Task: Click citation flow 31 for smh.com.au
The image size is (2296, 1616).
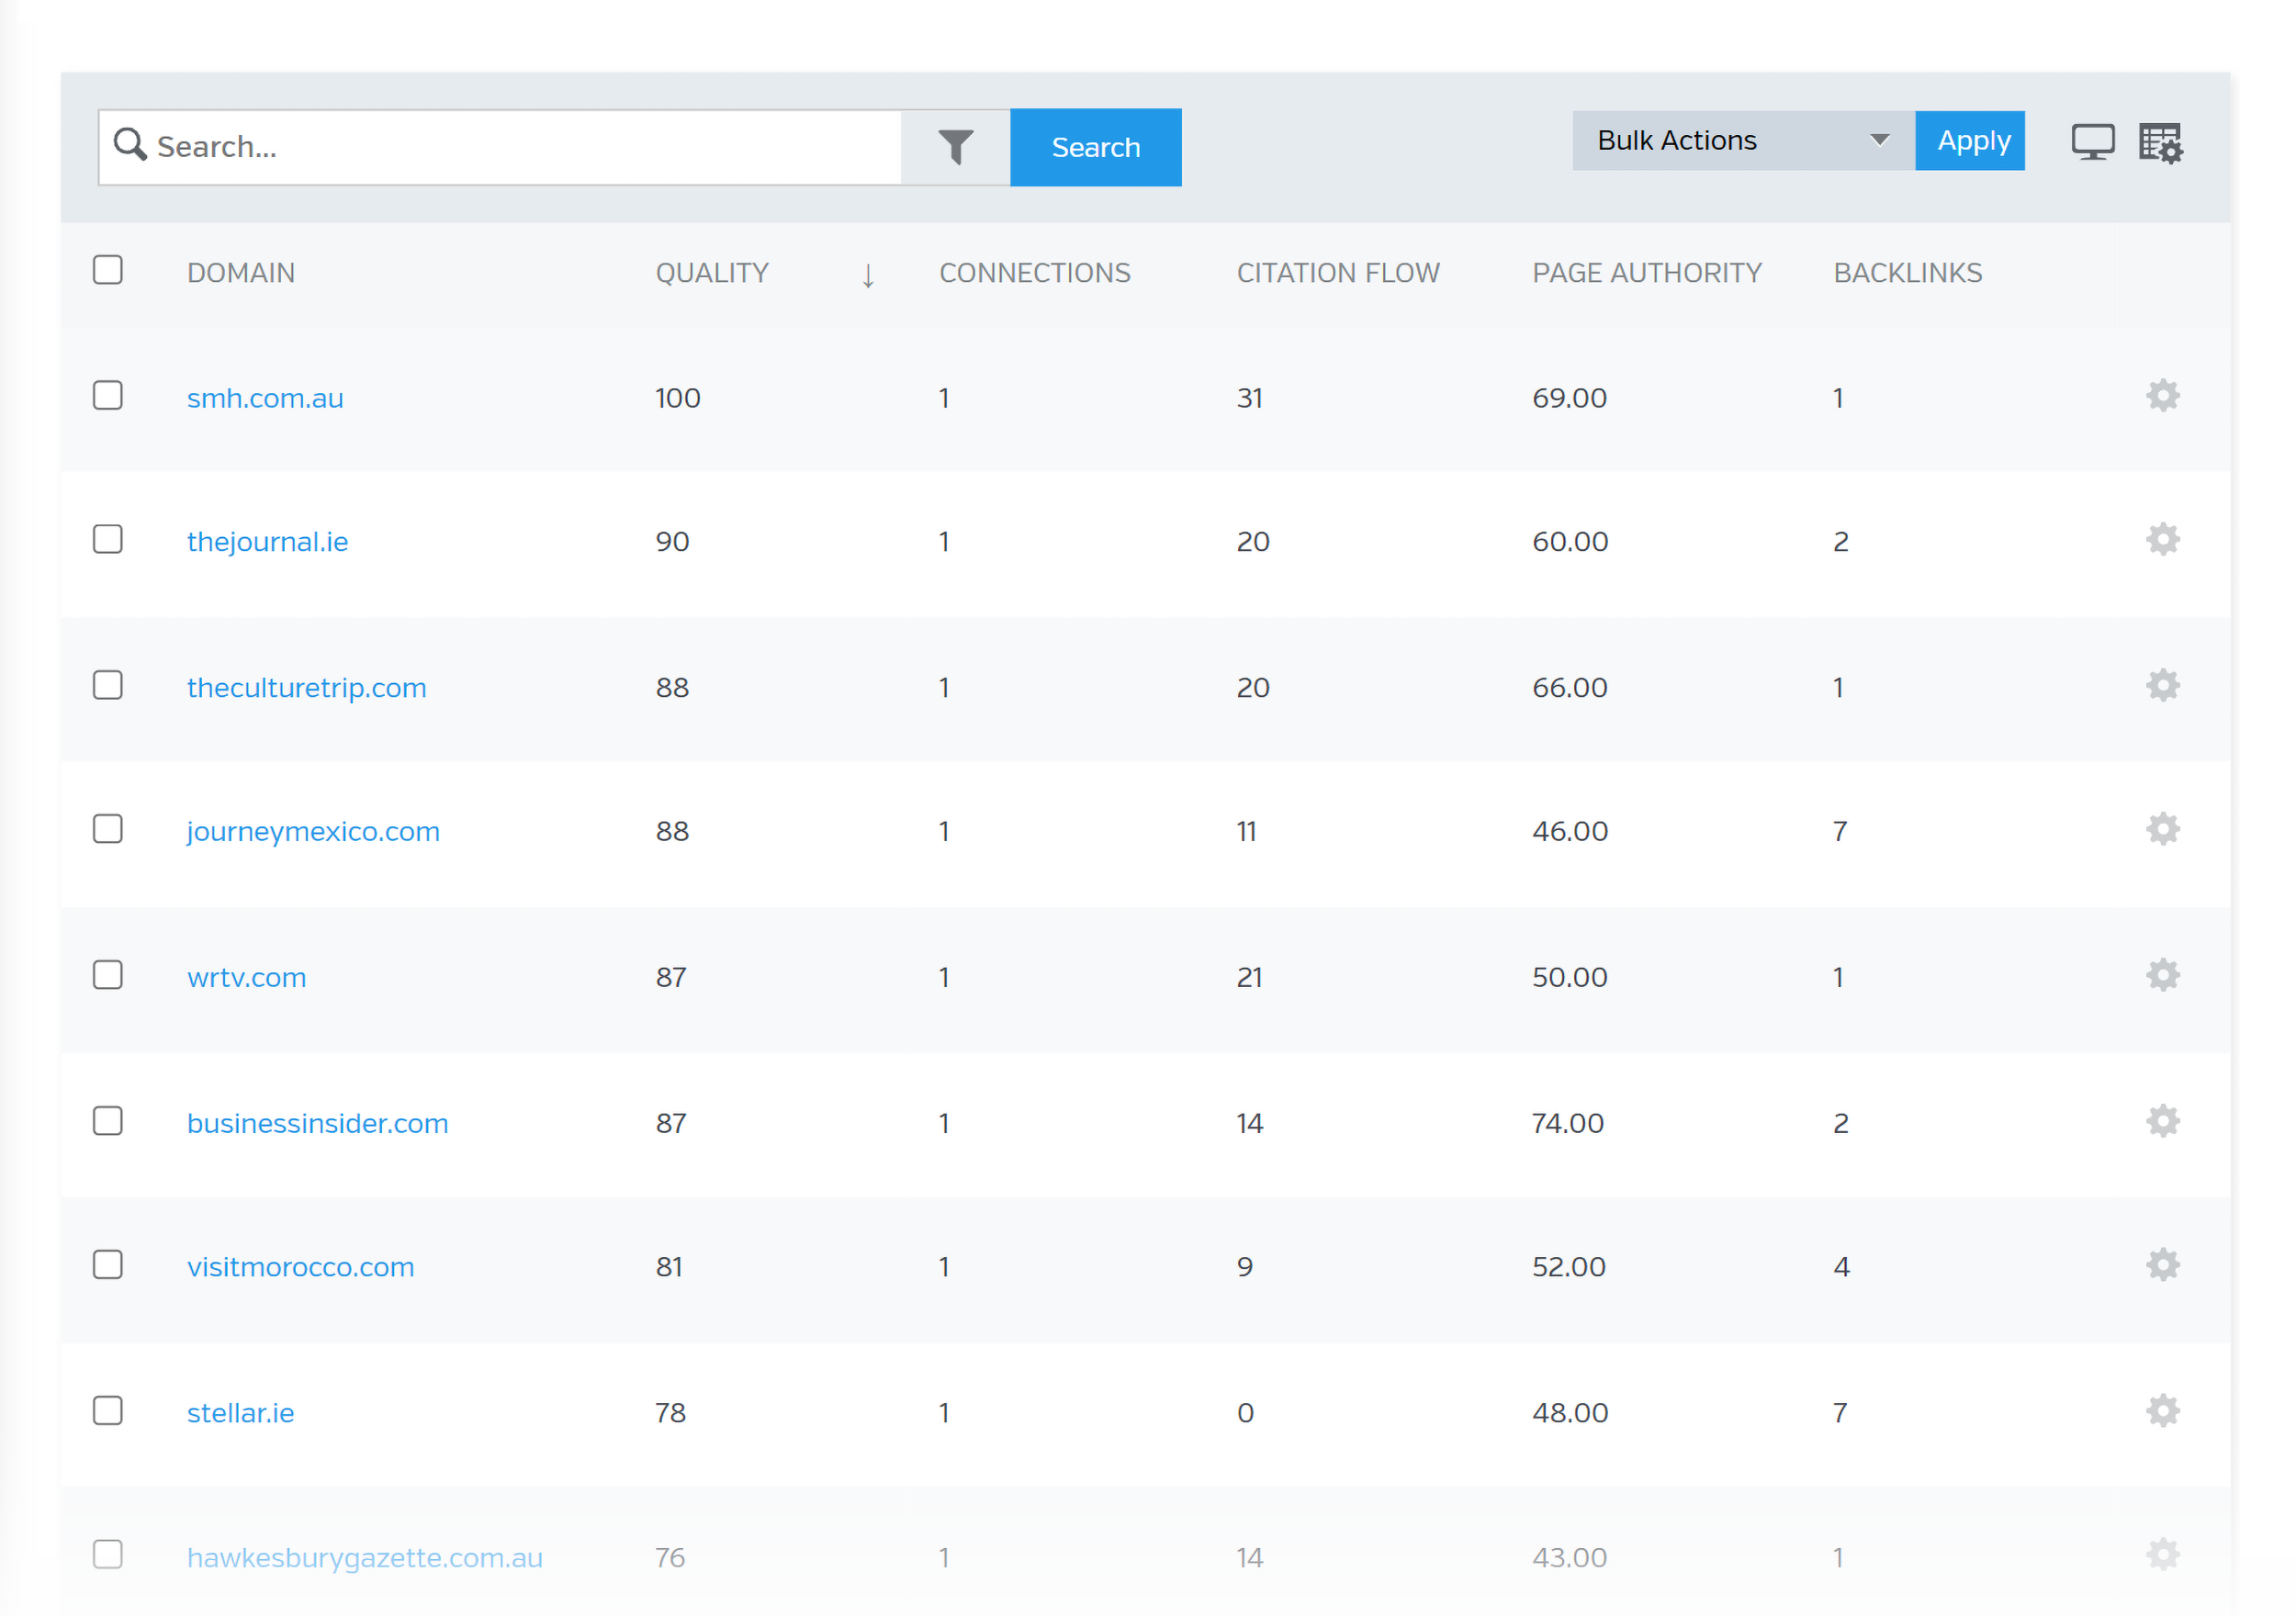Action: point(1250,398)
